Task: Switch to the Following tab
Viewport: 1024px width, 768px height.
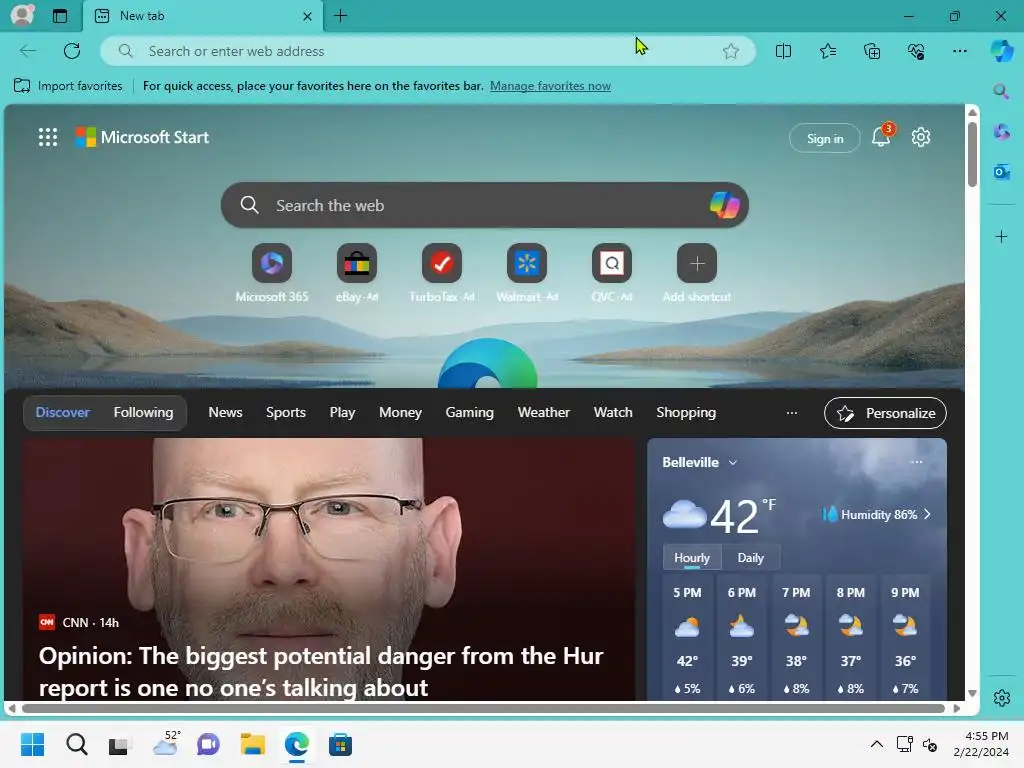Action: tap(143, 412)
